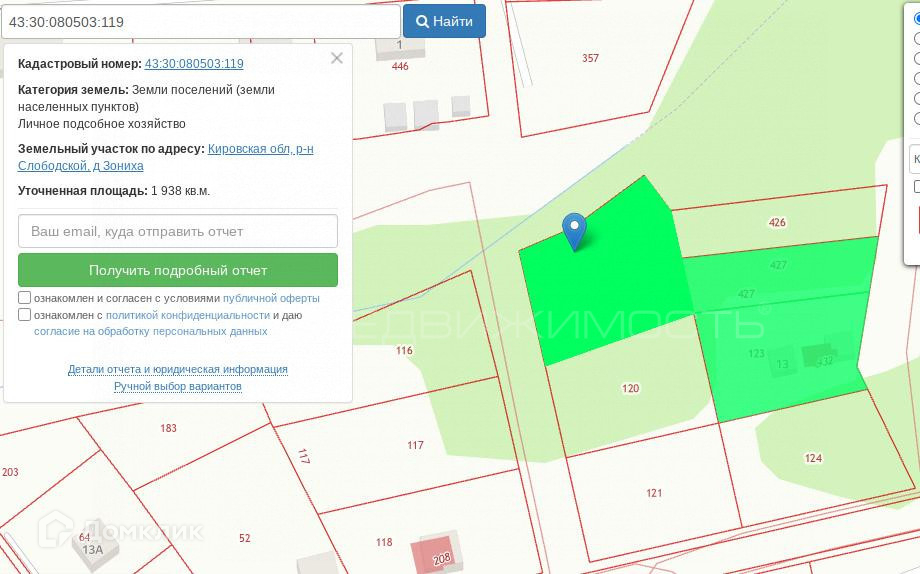Image resolution: width=920 pixels, height=574 pixels.
Task: Open the публичной оферты link
Action: coord(271,298)
